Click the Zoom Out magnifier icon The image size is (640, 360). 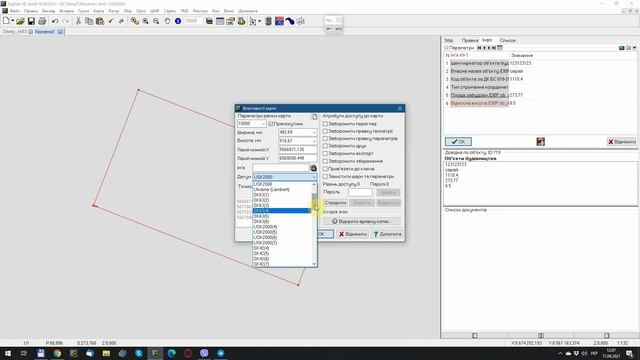[156, 21]
